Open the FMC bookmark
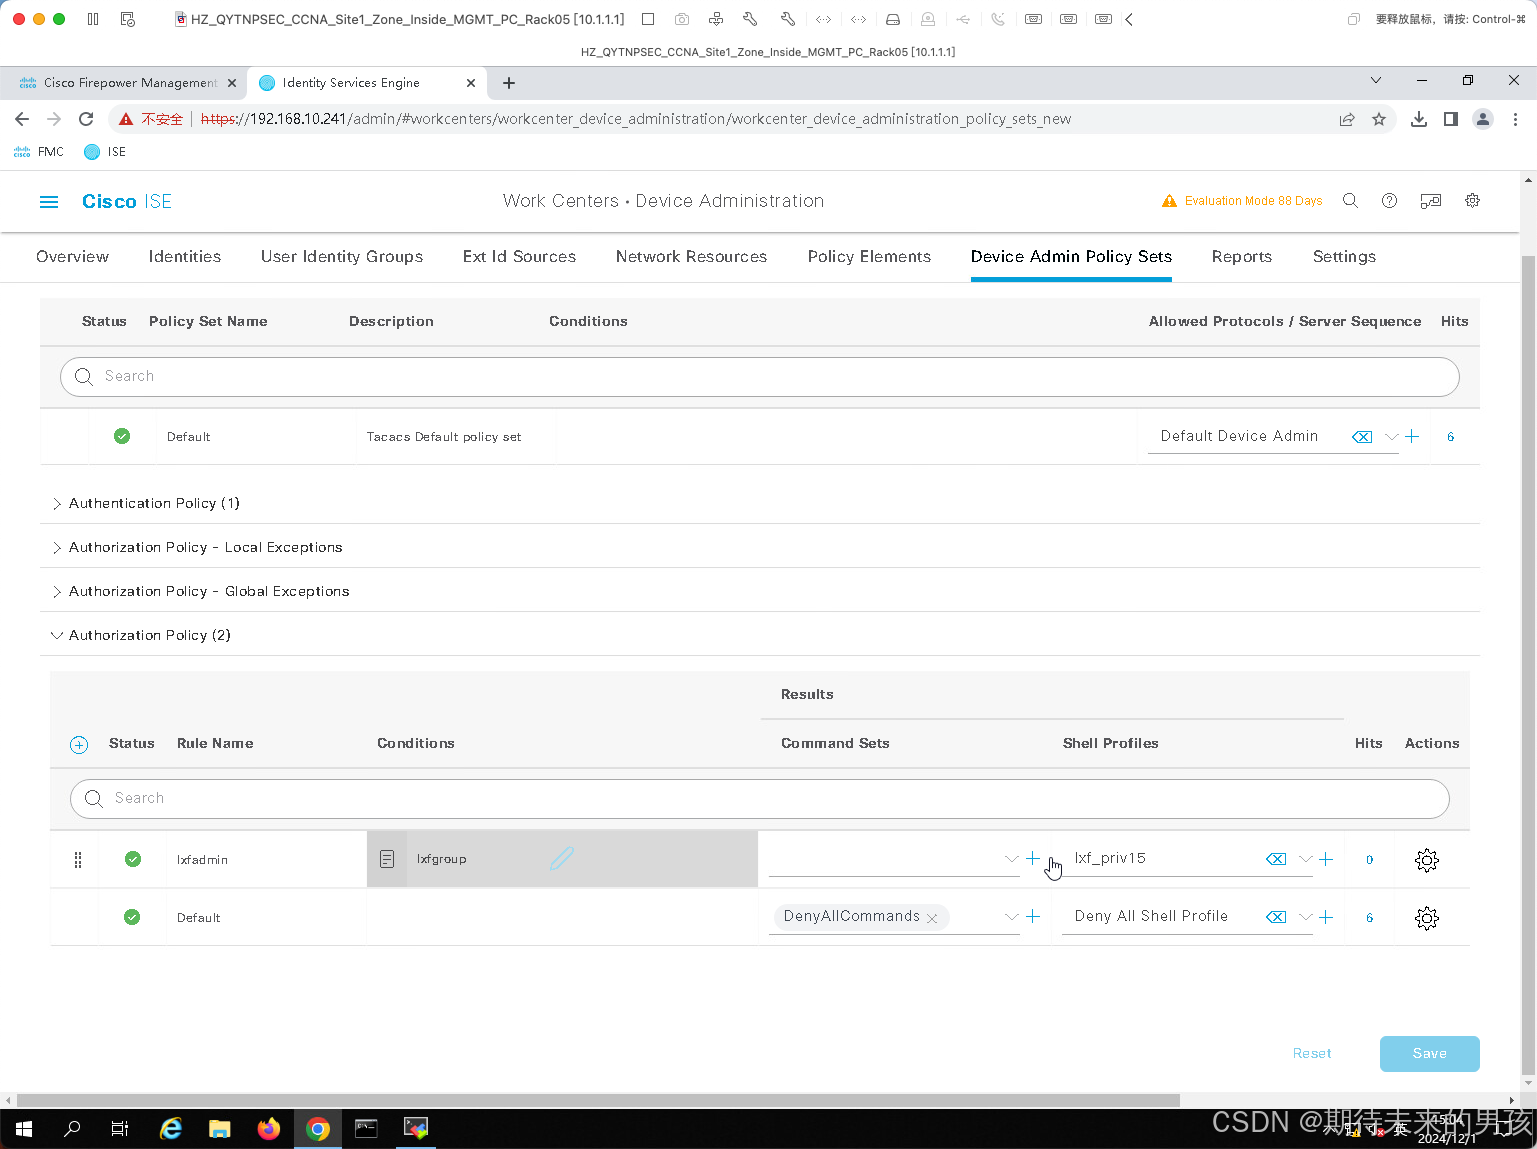Viewport: 1537px width, 1149px height. point(39,152)
